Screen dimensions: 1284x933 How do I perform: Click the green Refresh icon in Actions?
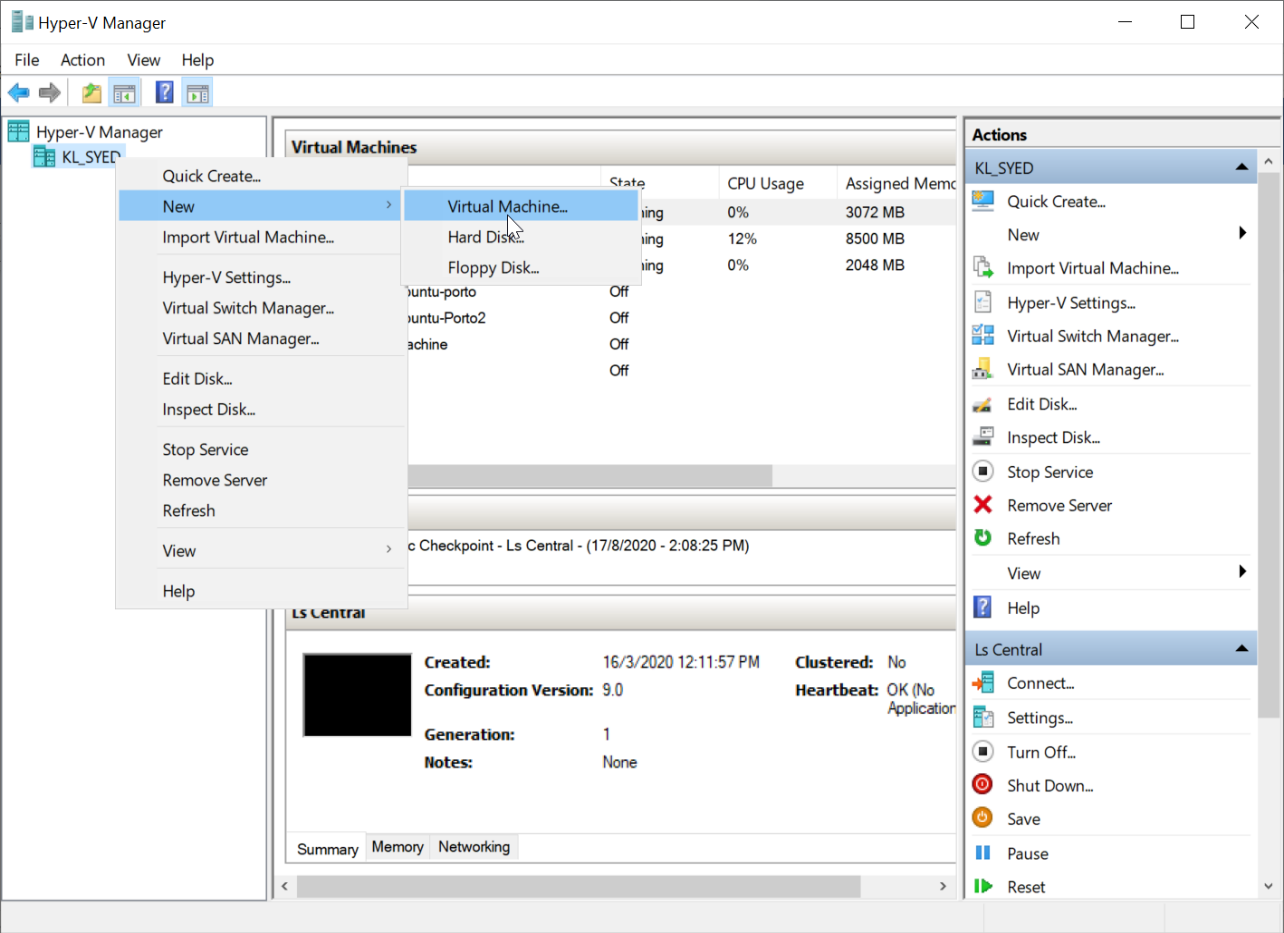pyautogui.click(x=983, y=538)
